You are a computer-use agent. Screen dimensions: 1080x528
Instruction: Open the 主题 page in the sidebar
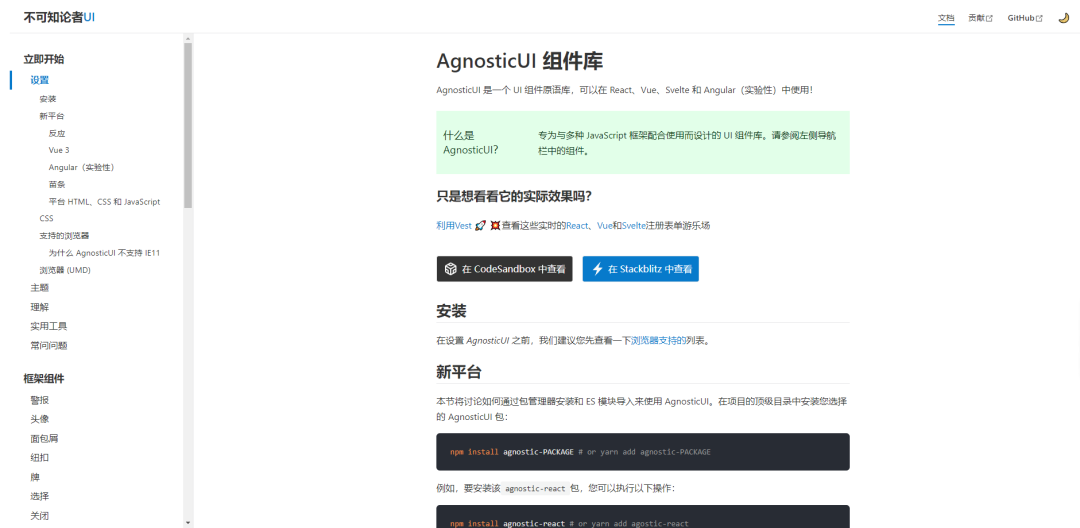click(40, 288)
